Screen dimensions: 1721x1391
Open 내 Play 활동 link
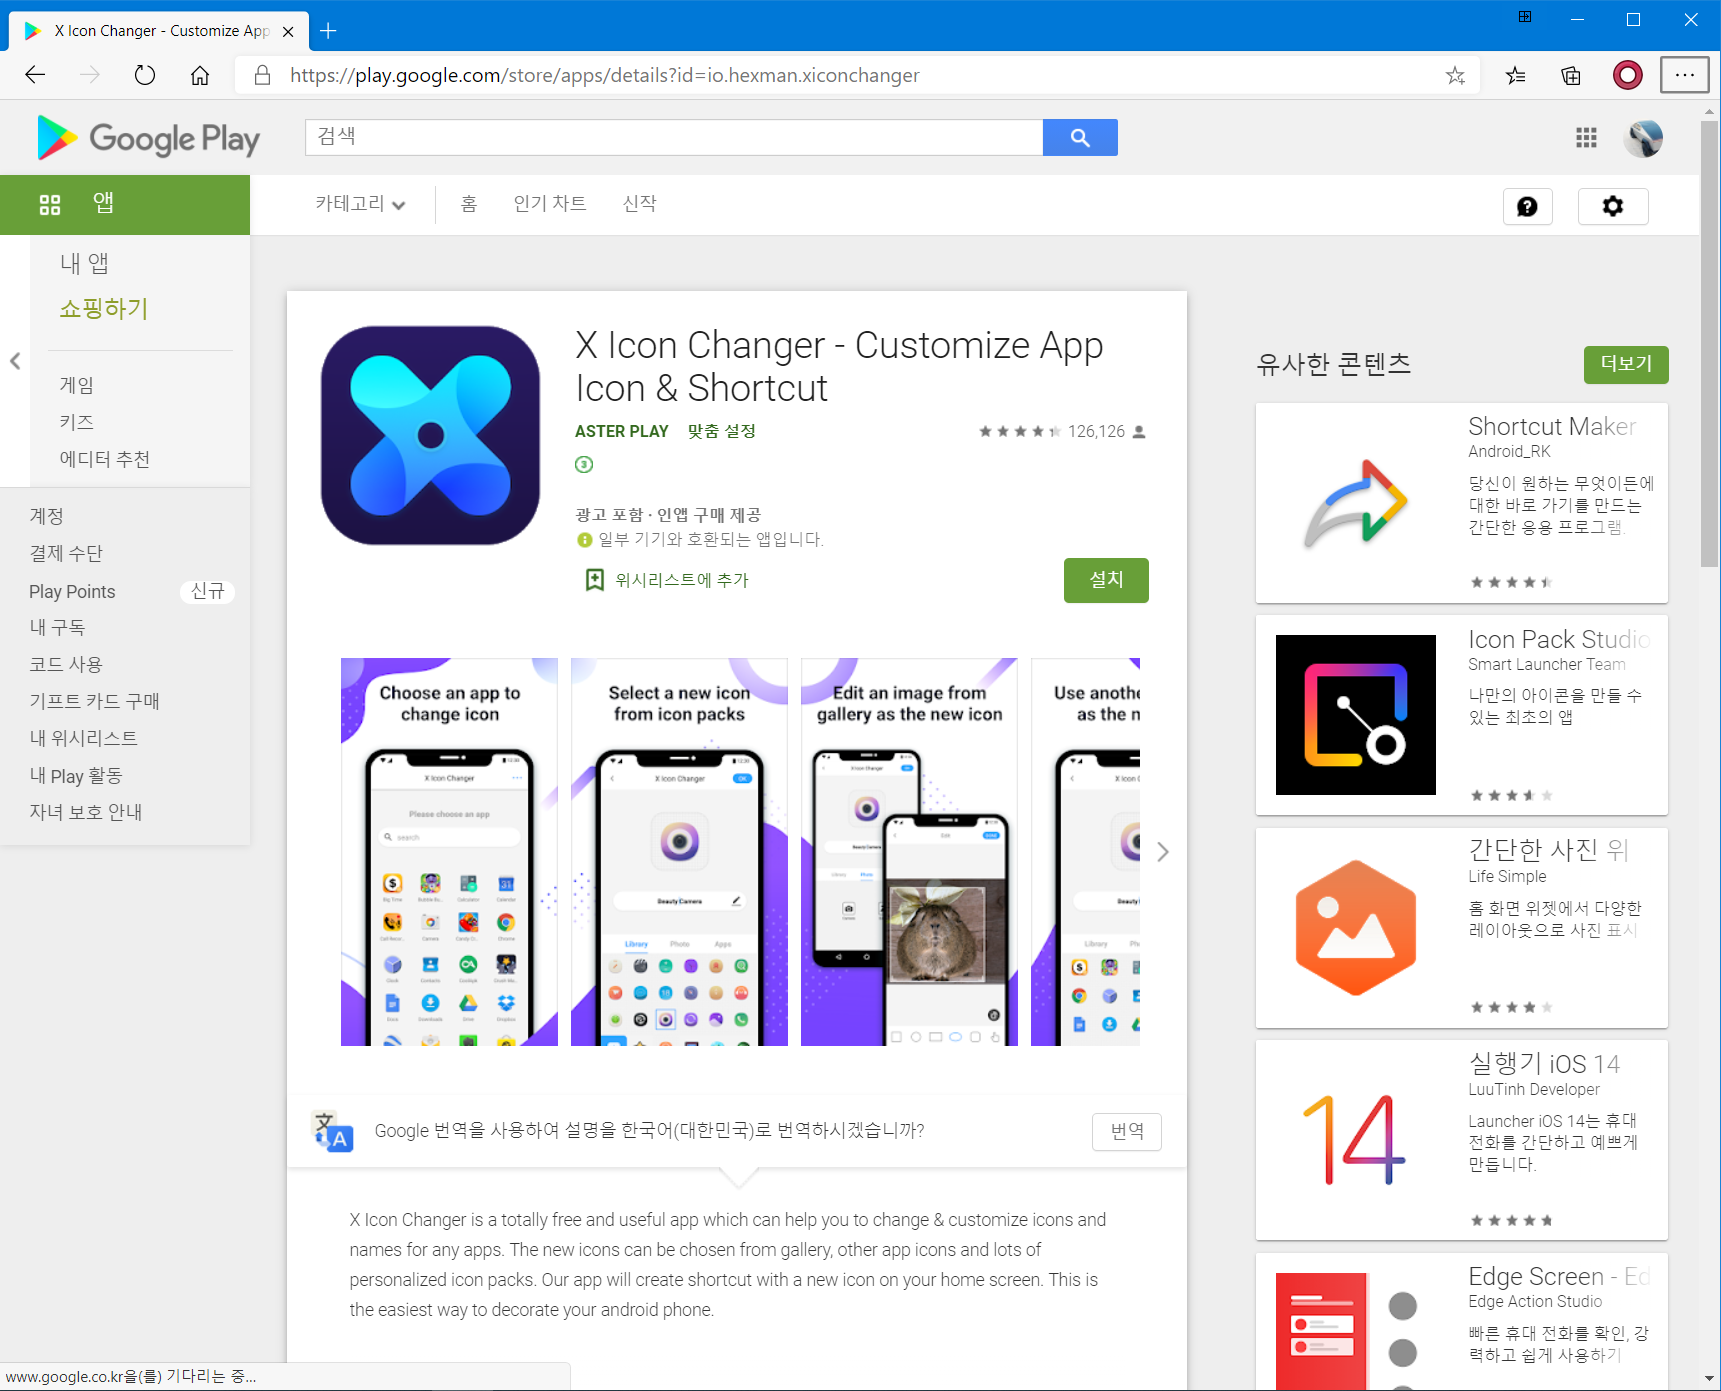point(76,775)
